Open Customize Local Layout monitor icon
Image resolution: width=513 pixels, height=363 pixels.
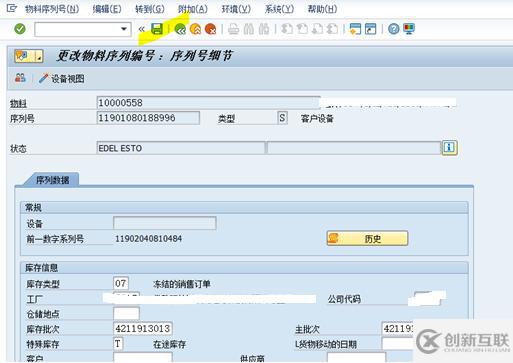click(x=409, y=29)
